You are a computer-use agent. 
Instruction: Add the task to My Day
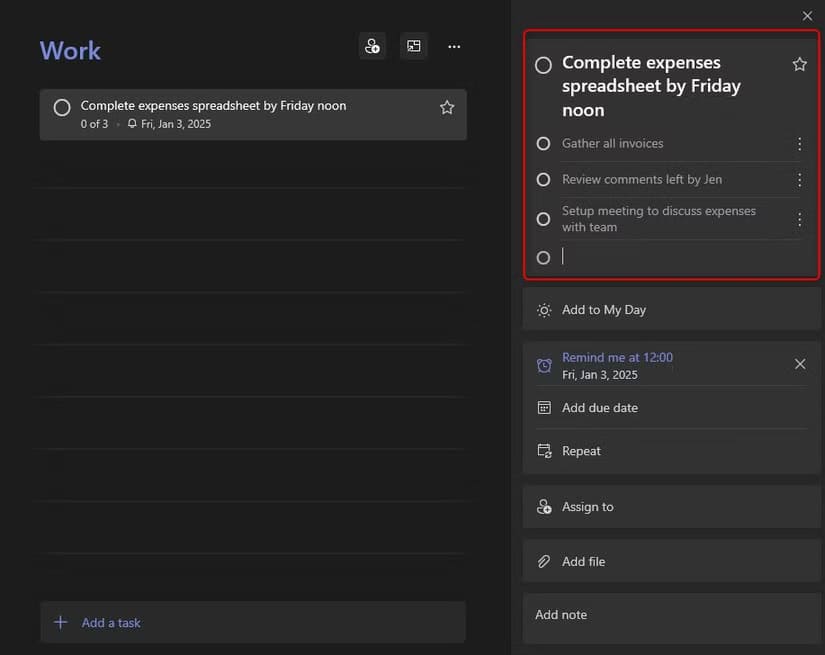(x=671, y=310)
